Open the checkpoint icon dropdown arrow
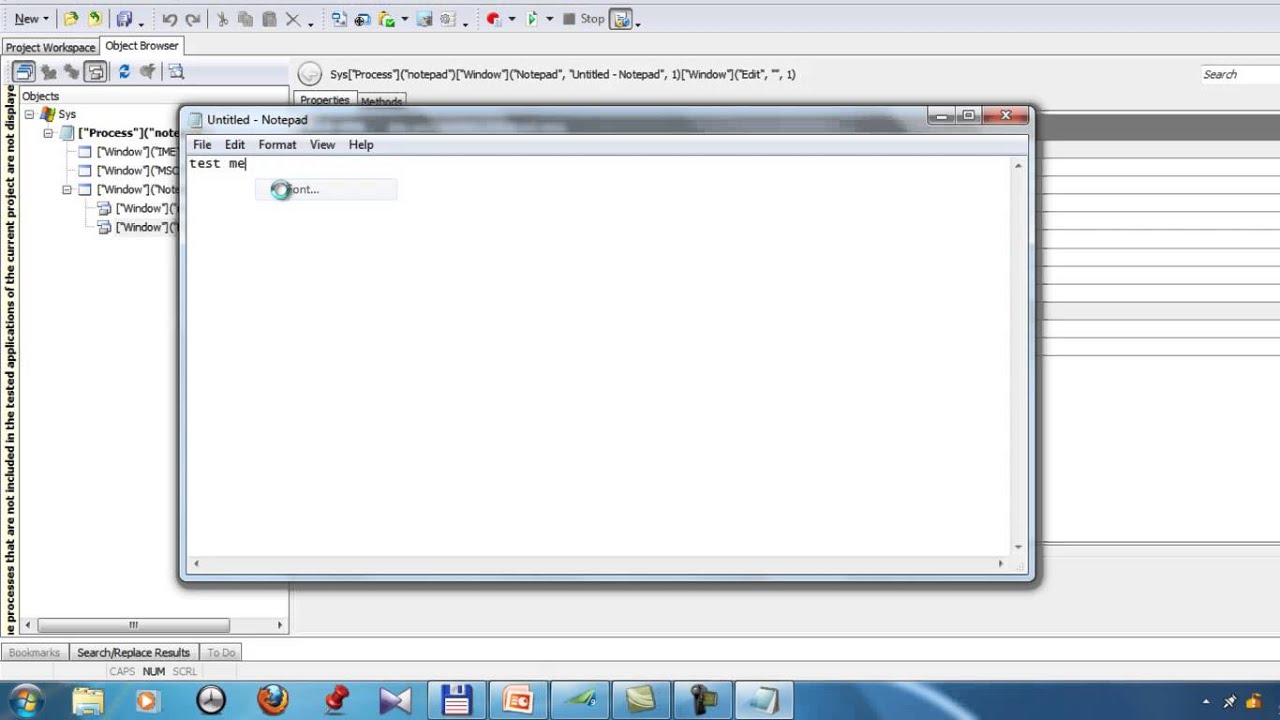Screen dimensions: 1280x720 coord(404,19)
